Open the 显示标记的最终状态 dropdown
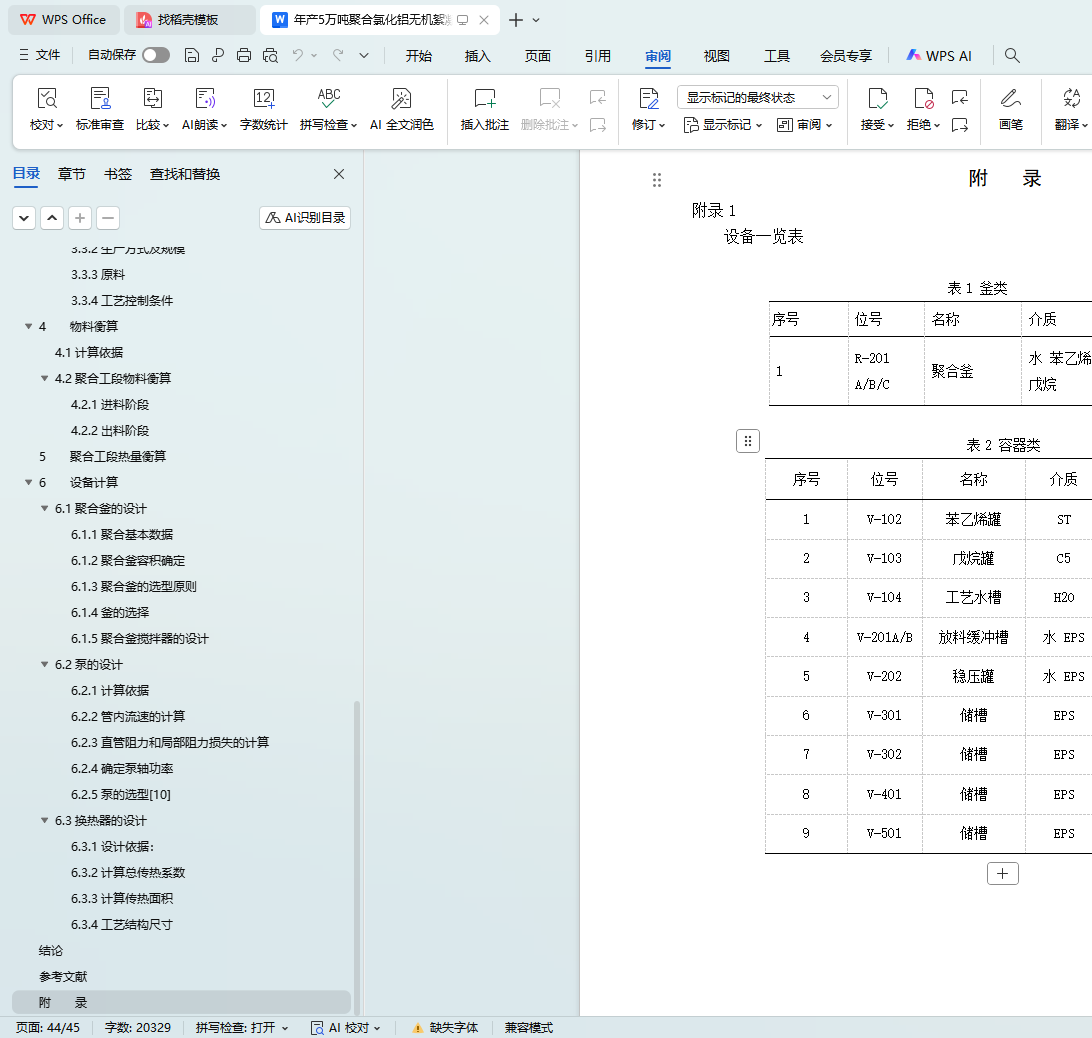 pyautogui.click(x=757, y=97)
